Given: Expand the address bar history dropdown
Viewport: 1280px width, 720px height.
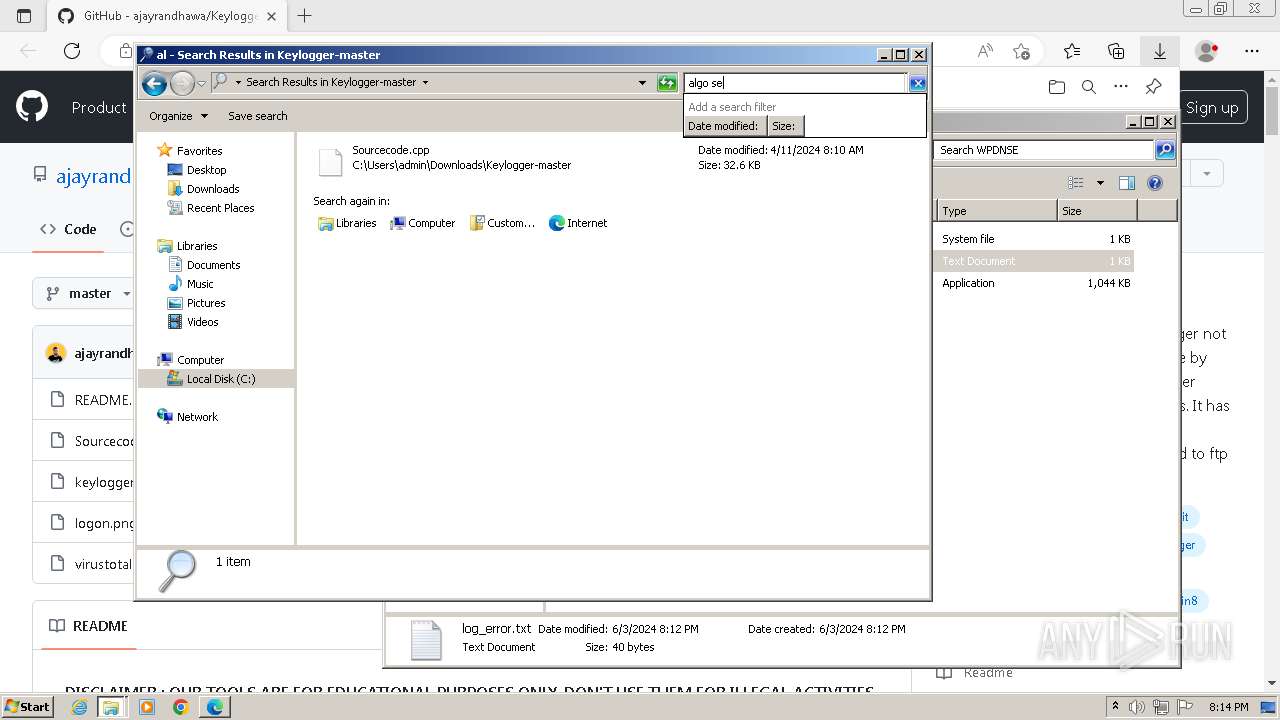Looking at the screenshot, I should (642, 83).
